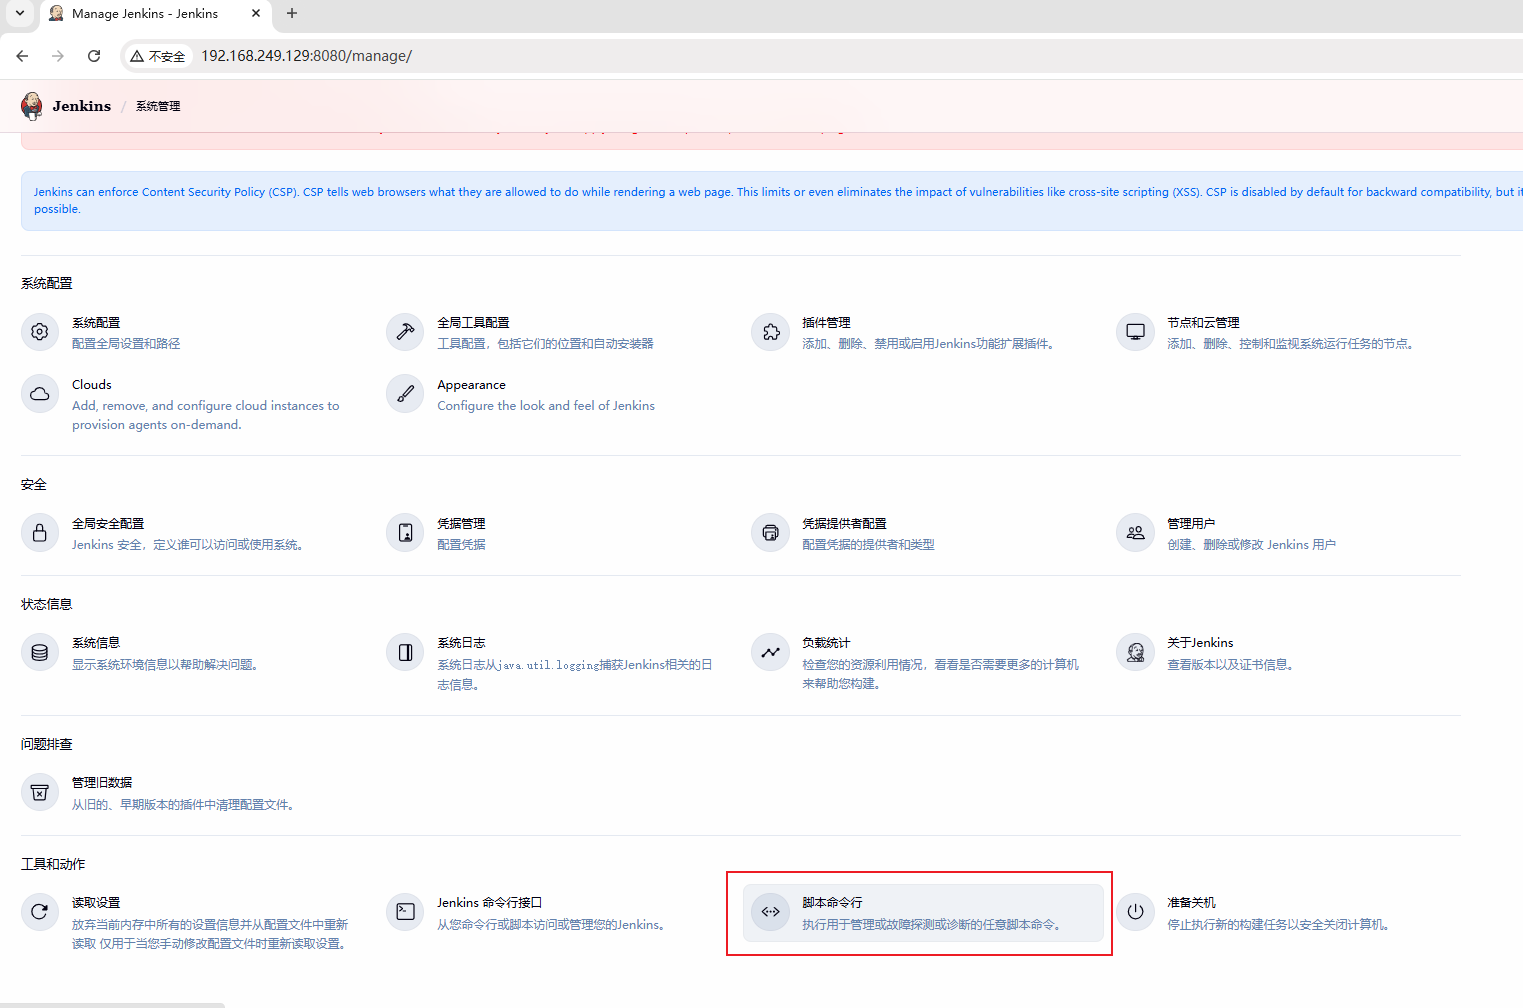Click the 准备关机 power icon
The image size is (1523, 1008).
coord(1135,912)
